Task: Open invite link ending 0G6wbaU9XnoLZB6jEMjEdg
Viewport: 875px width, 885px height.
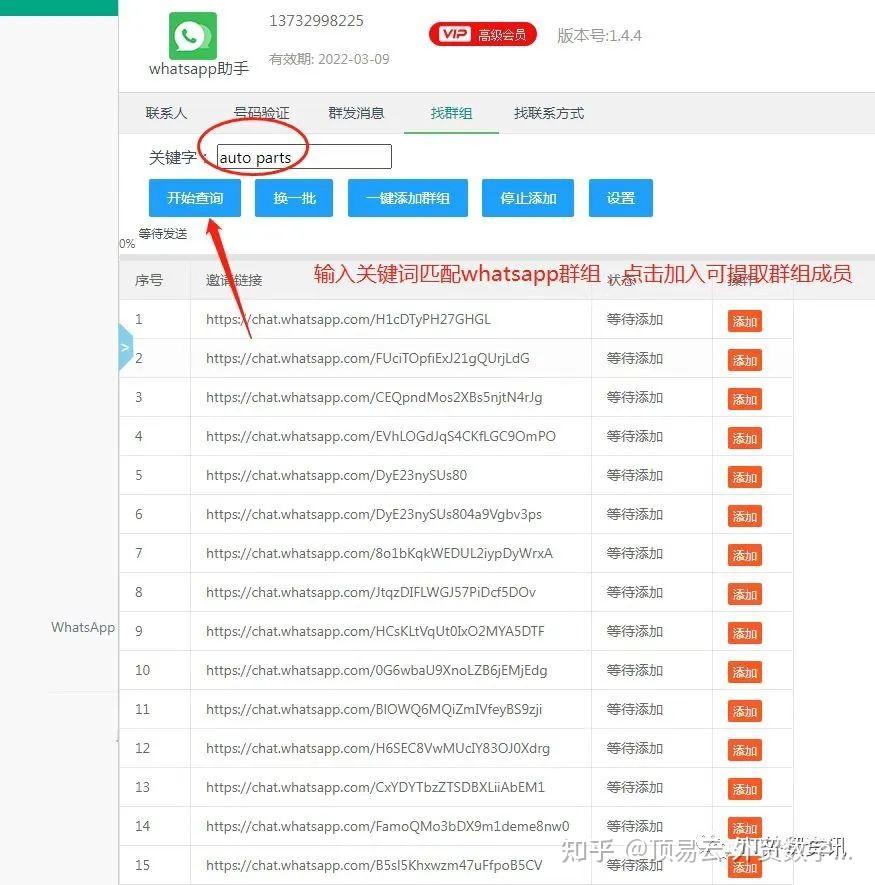Action: pyautogui.click(x=377, y=670)
